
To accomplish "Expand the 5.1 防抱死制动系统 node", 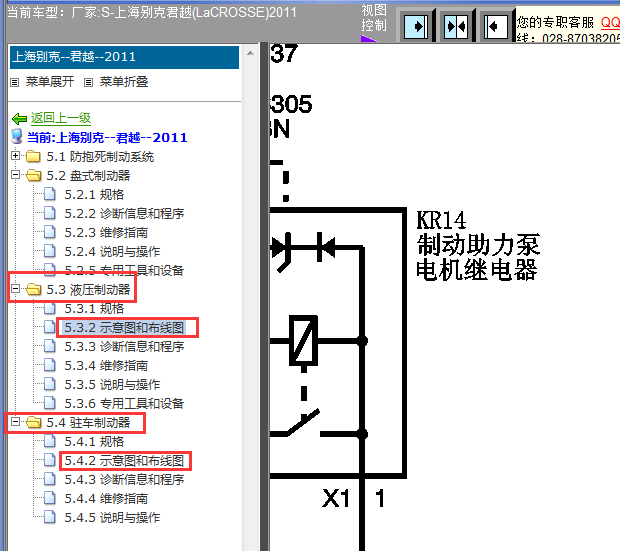I will click(15, 155).
